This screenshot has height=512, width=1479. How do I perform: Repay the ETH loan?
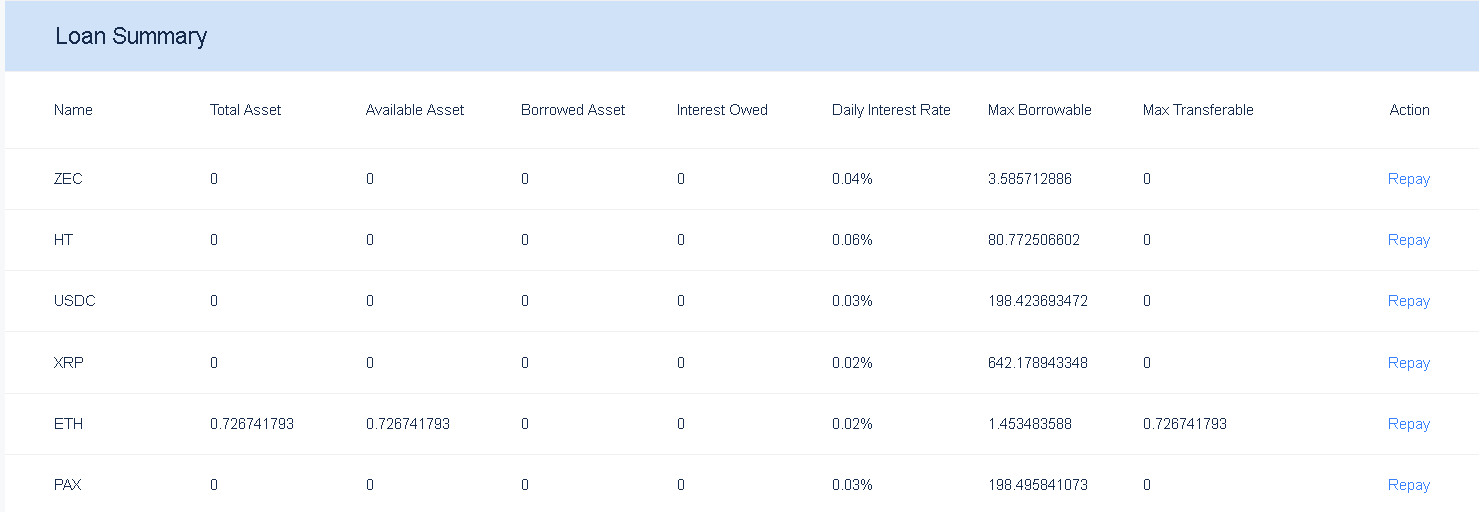click(x=1408, y=424)
